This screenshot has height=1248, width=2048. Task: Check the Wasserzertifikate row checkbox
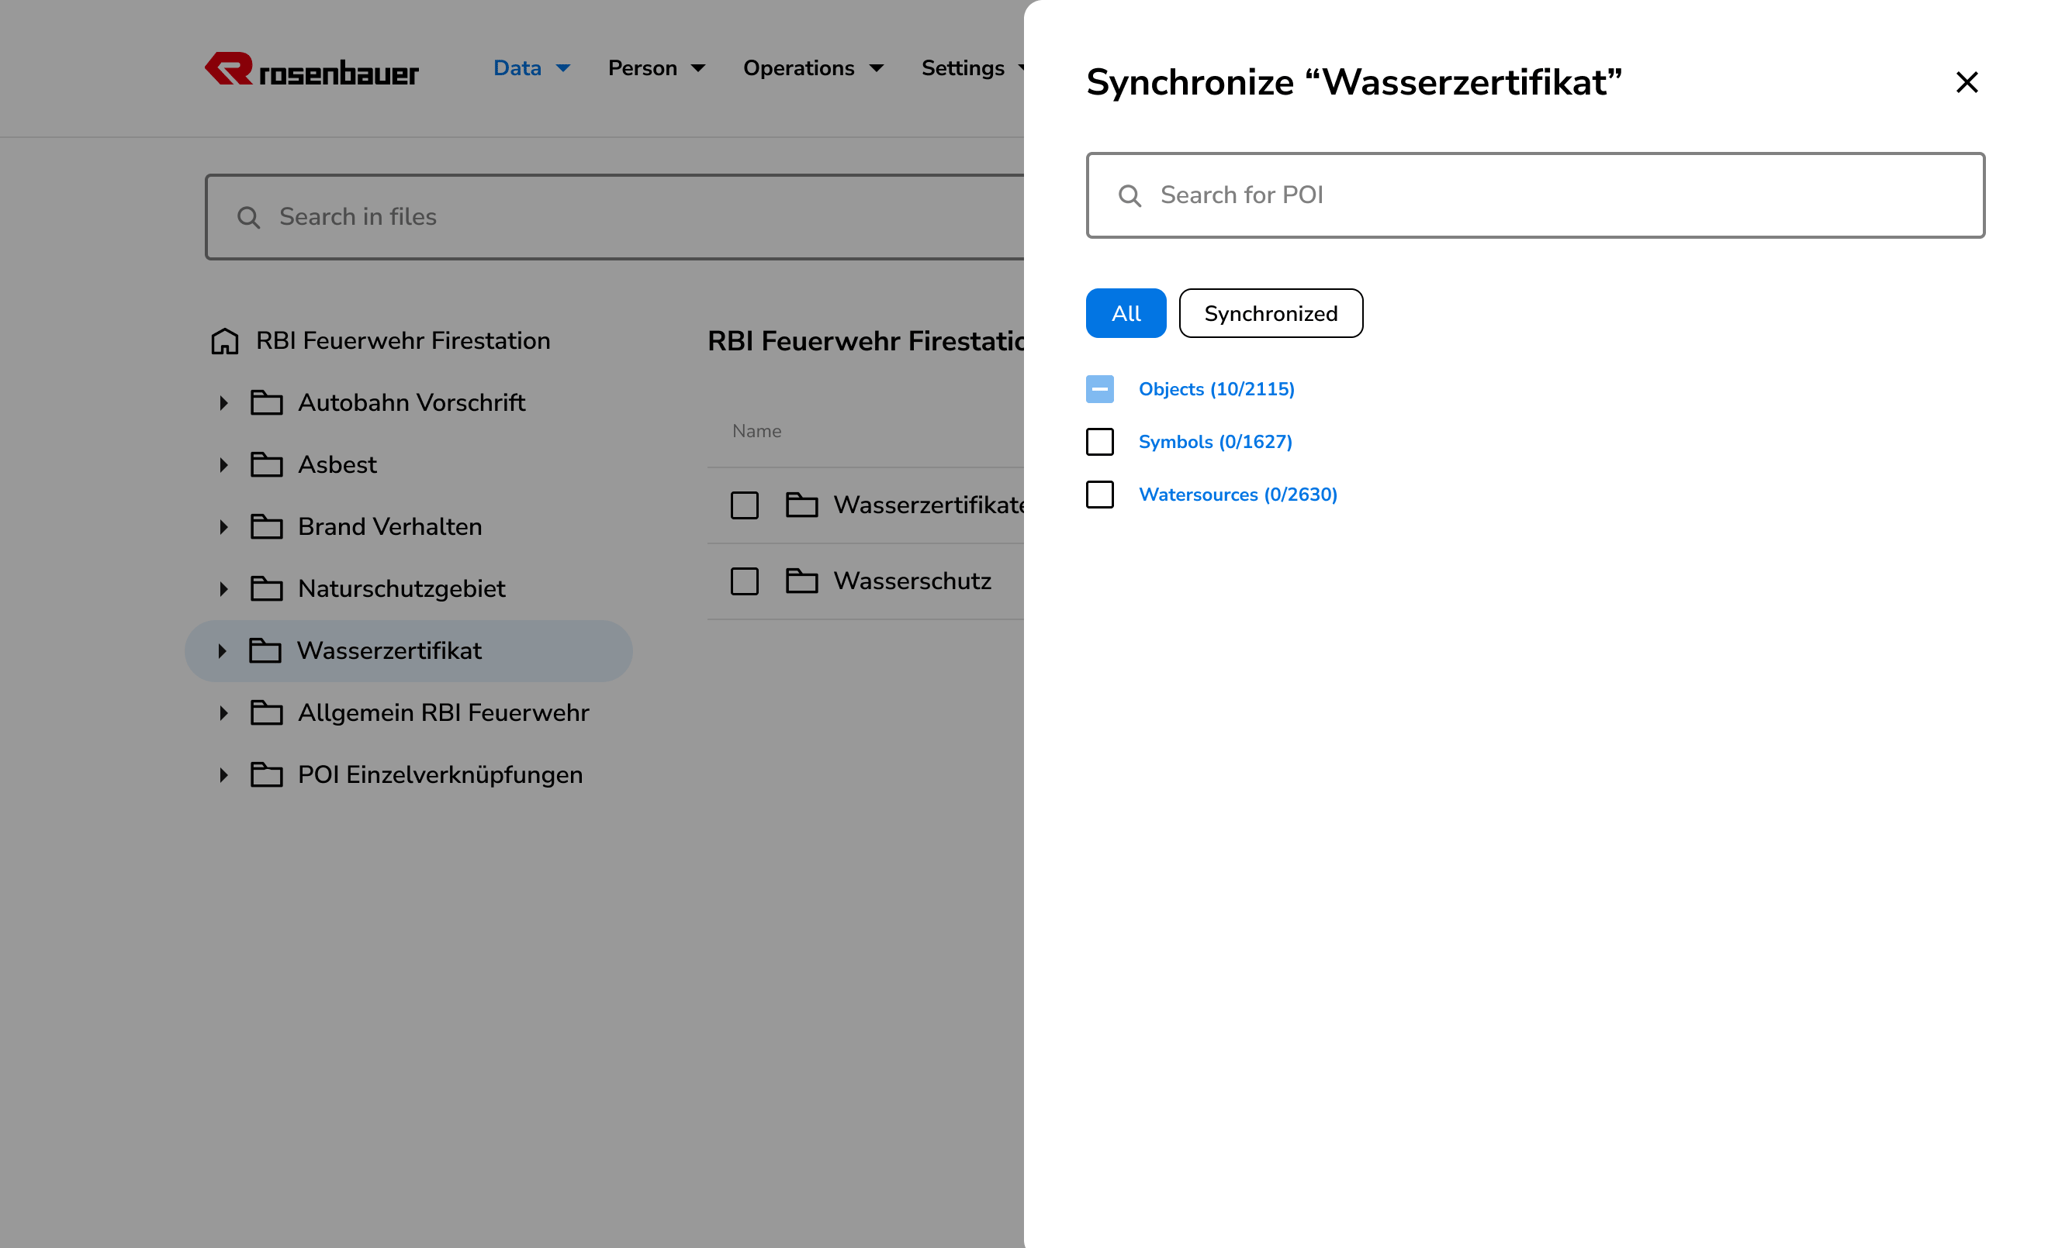coord(744,505)
